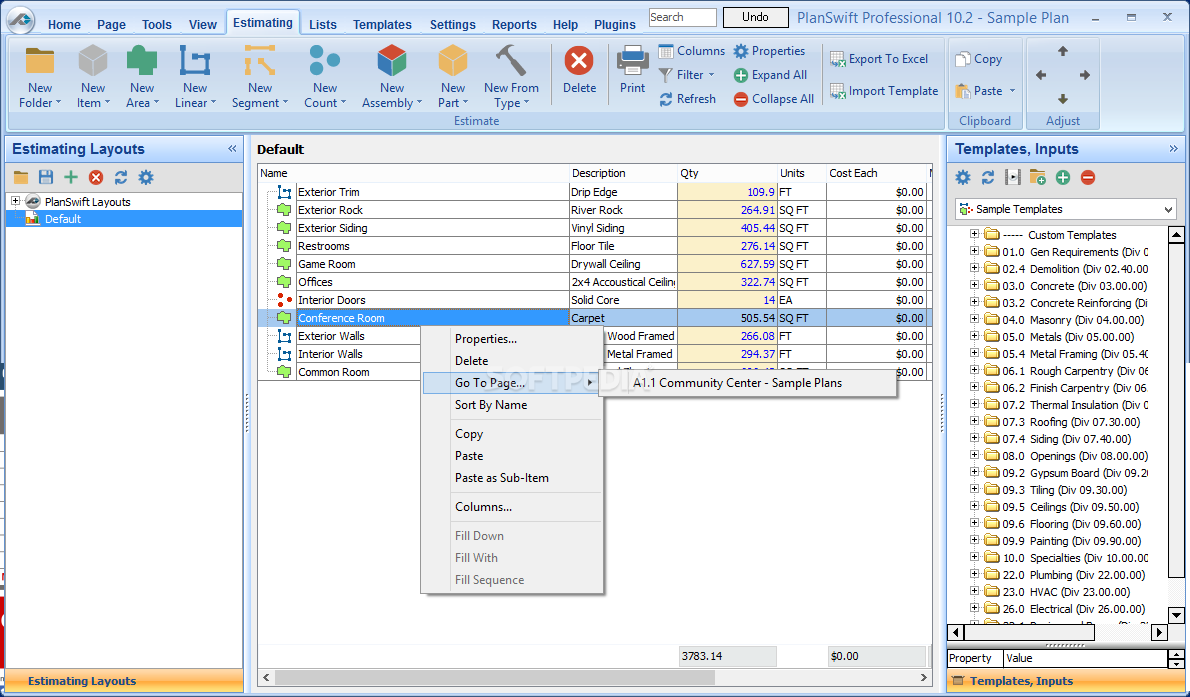
Task: Click the Adjust down arrow
Action: (x=1062, y=99)
